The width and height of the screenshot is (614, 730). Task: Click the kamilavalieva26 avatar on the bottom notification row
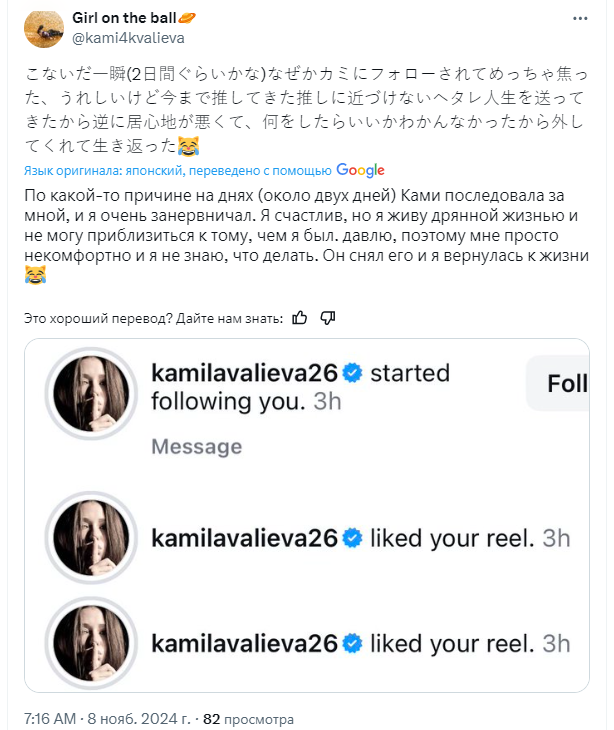pos(89,642)
